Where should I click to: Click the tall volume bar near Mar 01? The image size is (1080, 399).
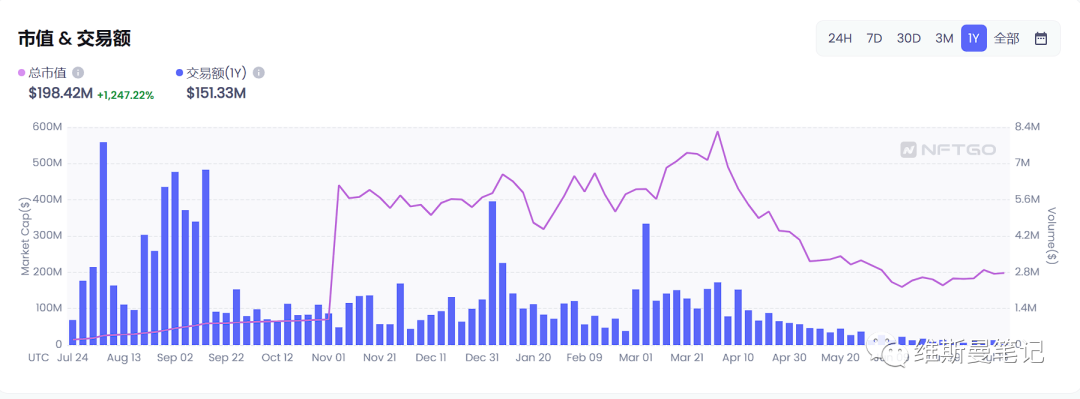tap(646, 284)
